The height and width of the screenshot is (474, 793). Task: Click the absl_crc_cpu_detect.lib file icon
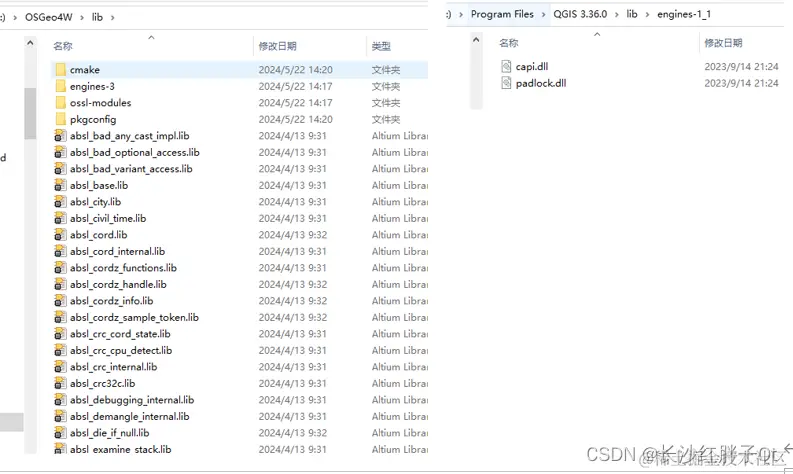tap(60, 351)
